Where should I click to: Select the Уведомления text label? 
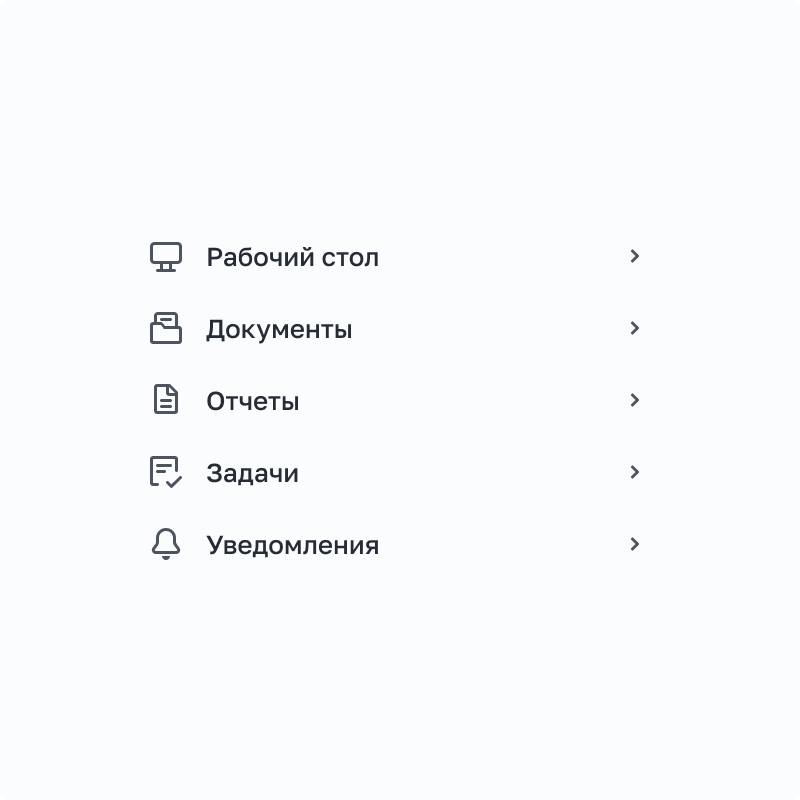[292, 545]
